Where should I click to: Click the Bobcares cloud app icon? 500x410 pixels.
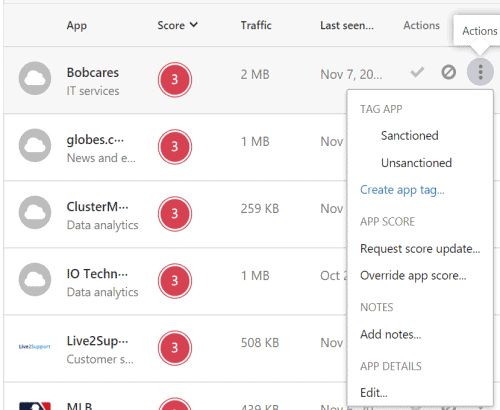point(35,78)
